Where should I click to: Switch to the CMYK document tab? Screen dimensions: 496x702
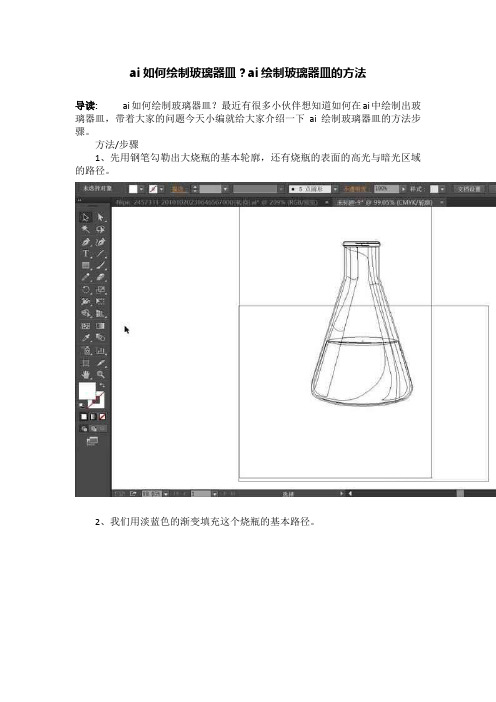point(385,202)
